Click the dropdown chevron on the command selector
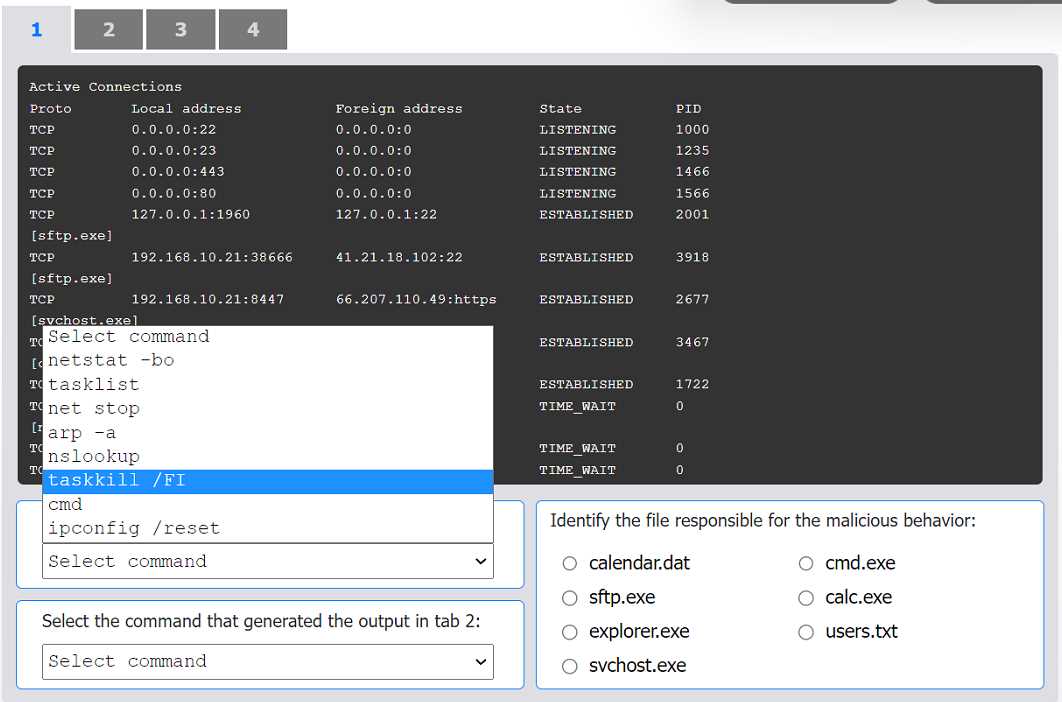Image resolution: width=1062 pixels, height=702 pixels. pyautogui.click(x=480, y=562)
